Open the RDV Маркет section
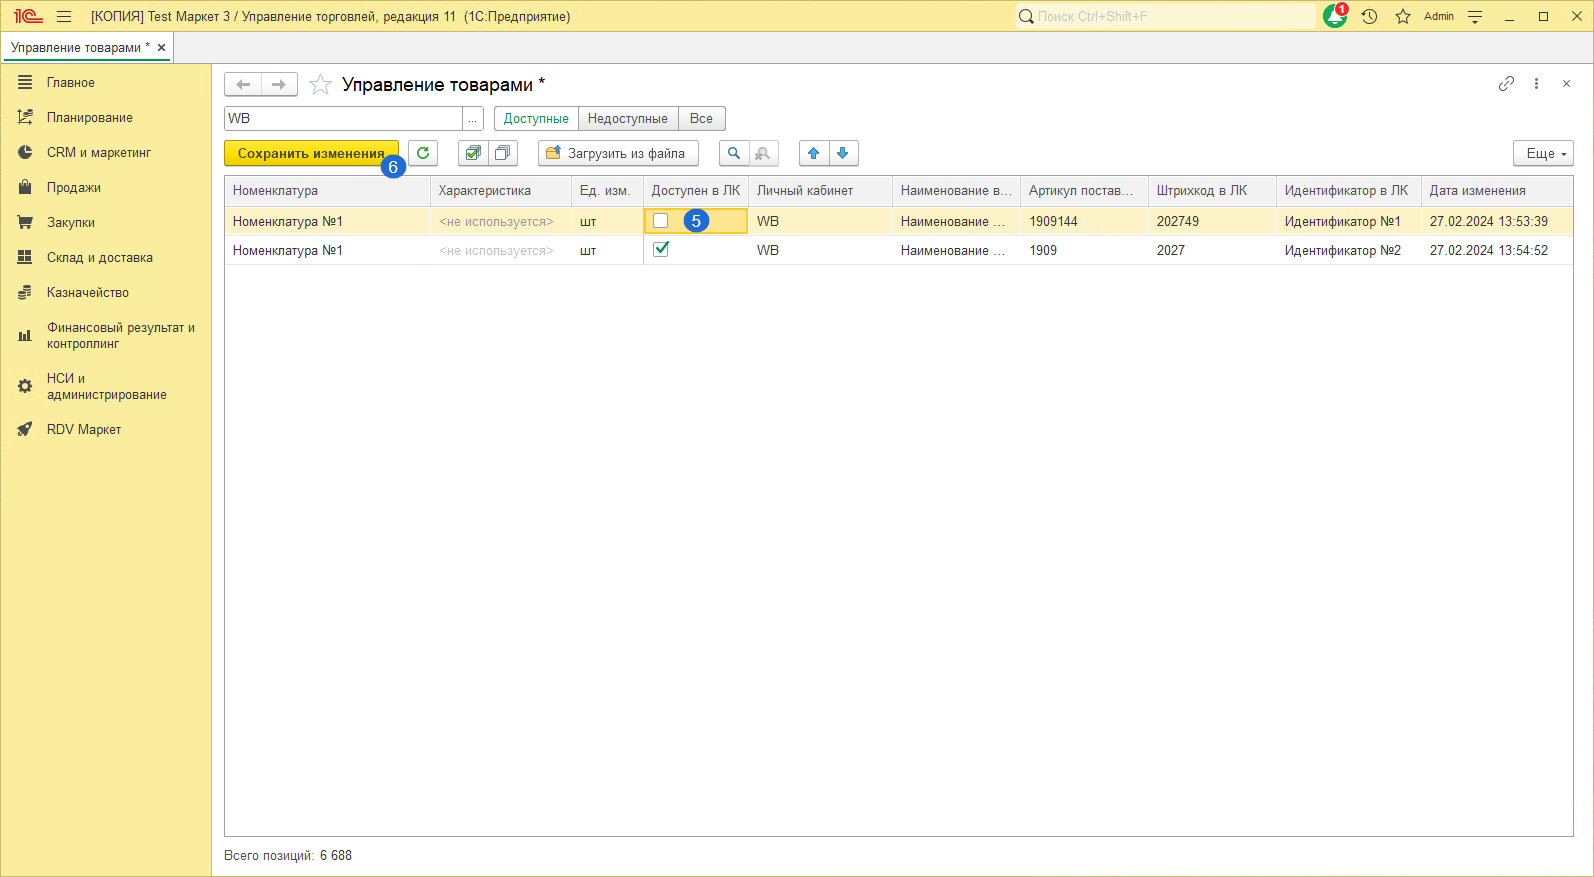This screenshot has width=1594, height=877. (x=83, y=430)
